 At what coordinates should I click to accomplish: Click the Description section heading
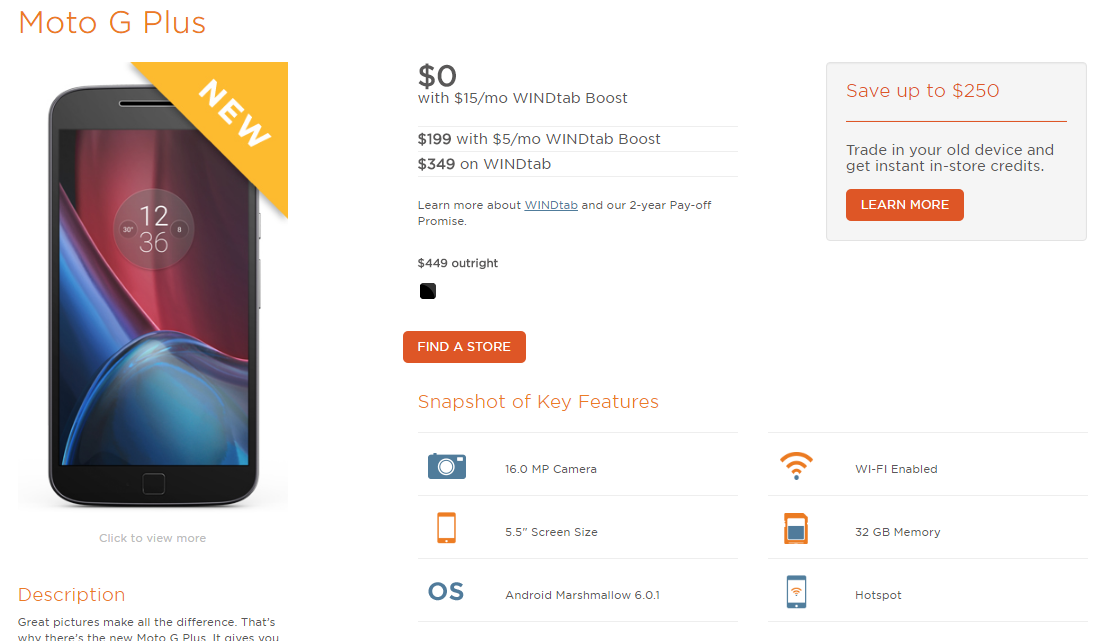pos(72,595)
